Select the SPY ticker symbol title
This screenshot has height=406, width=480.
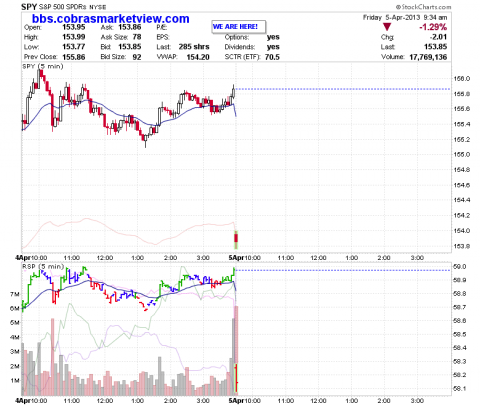pyautogui.click(x=29, y=6)
